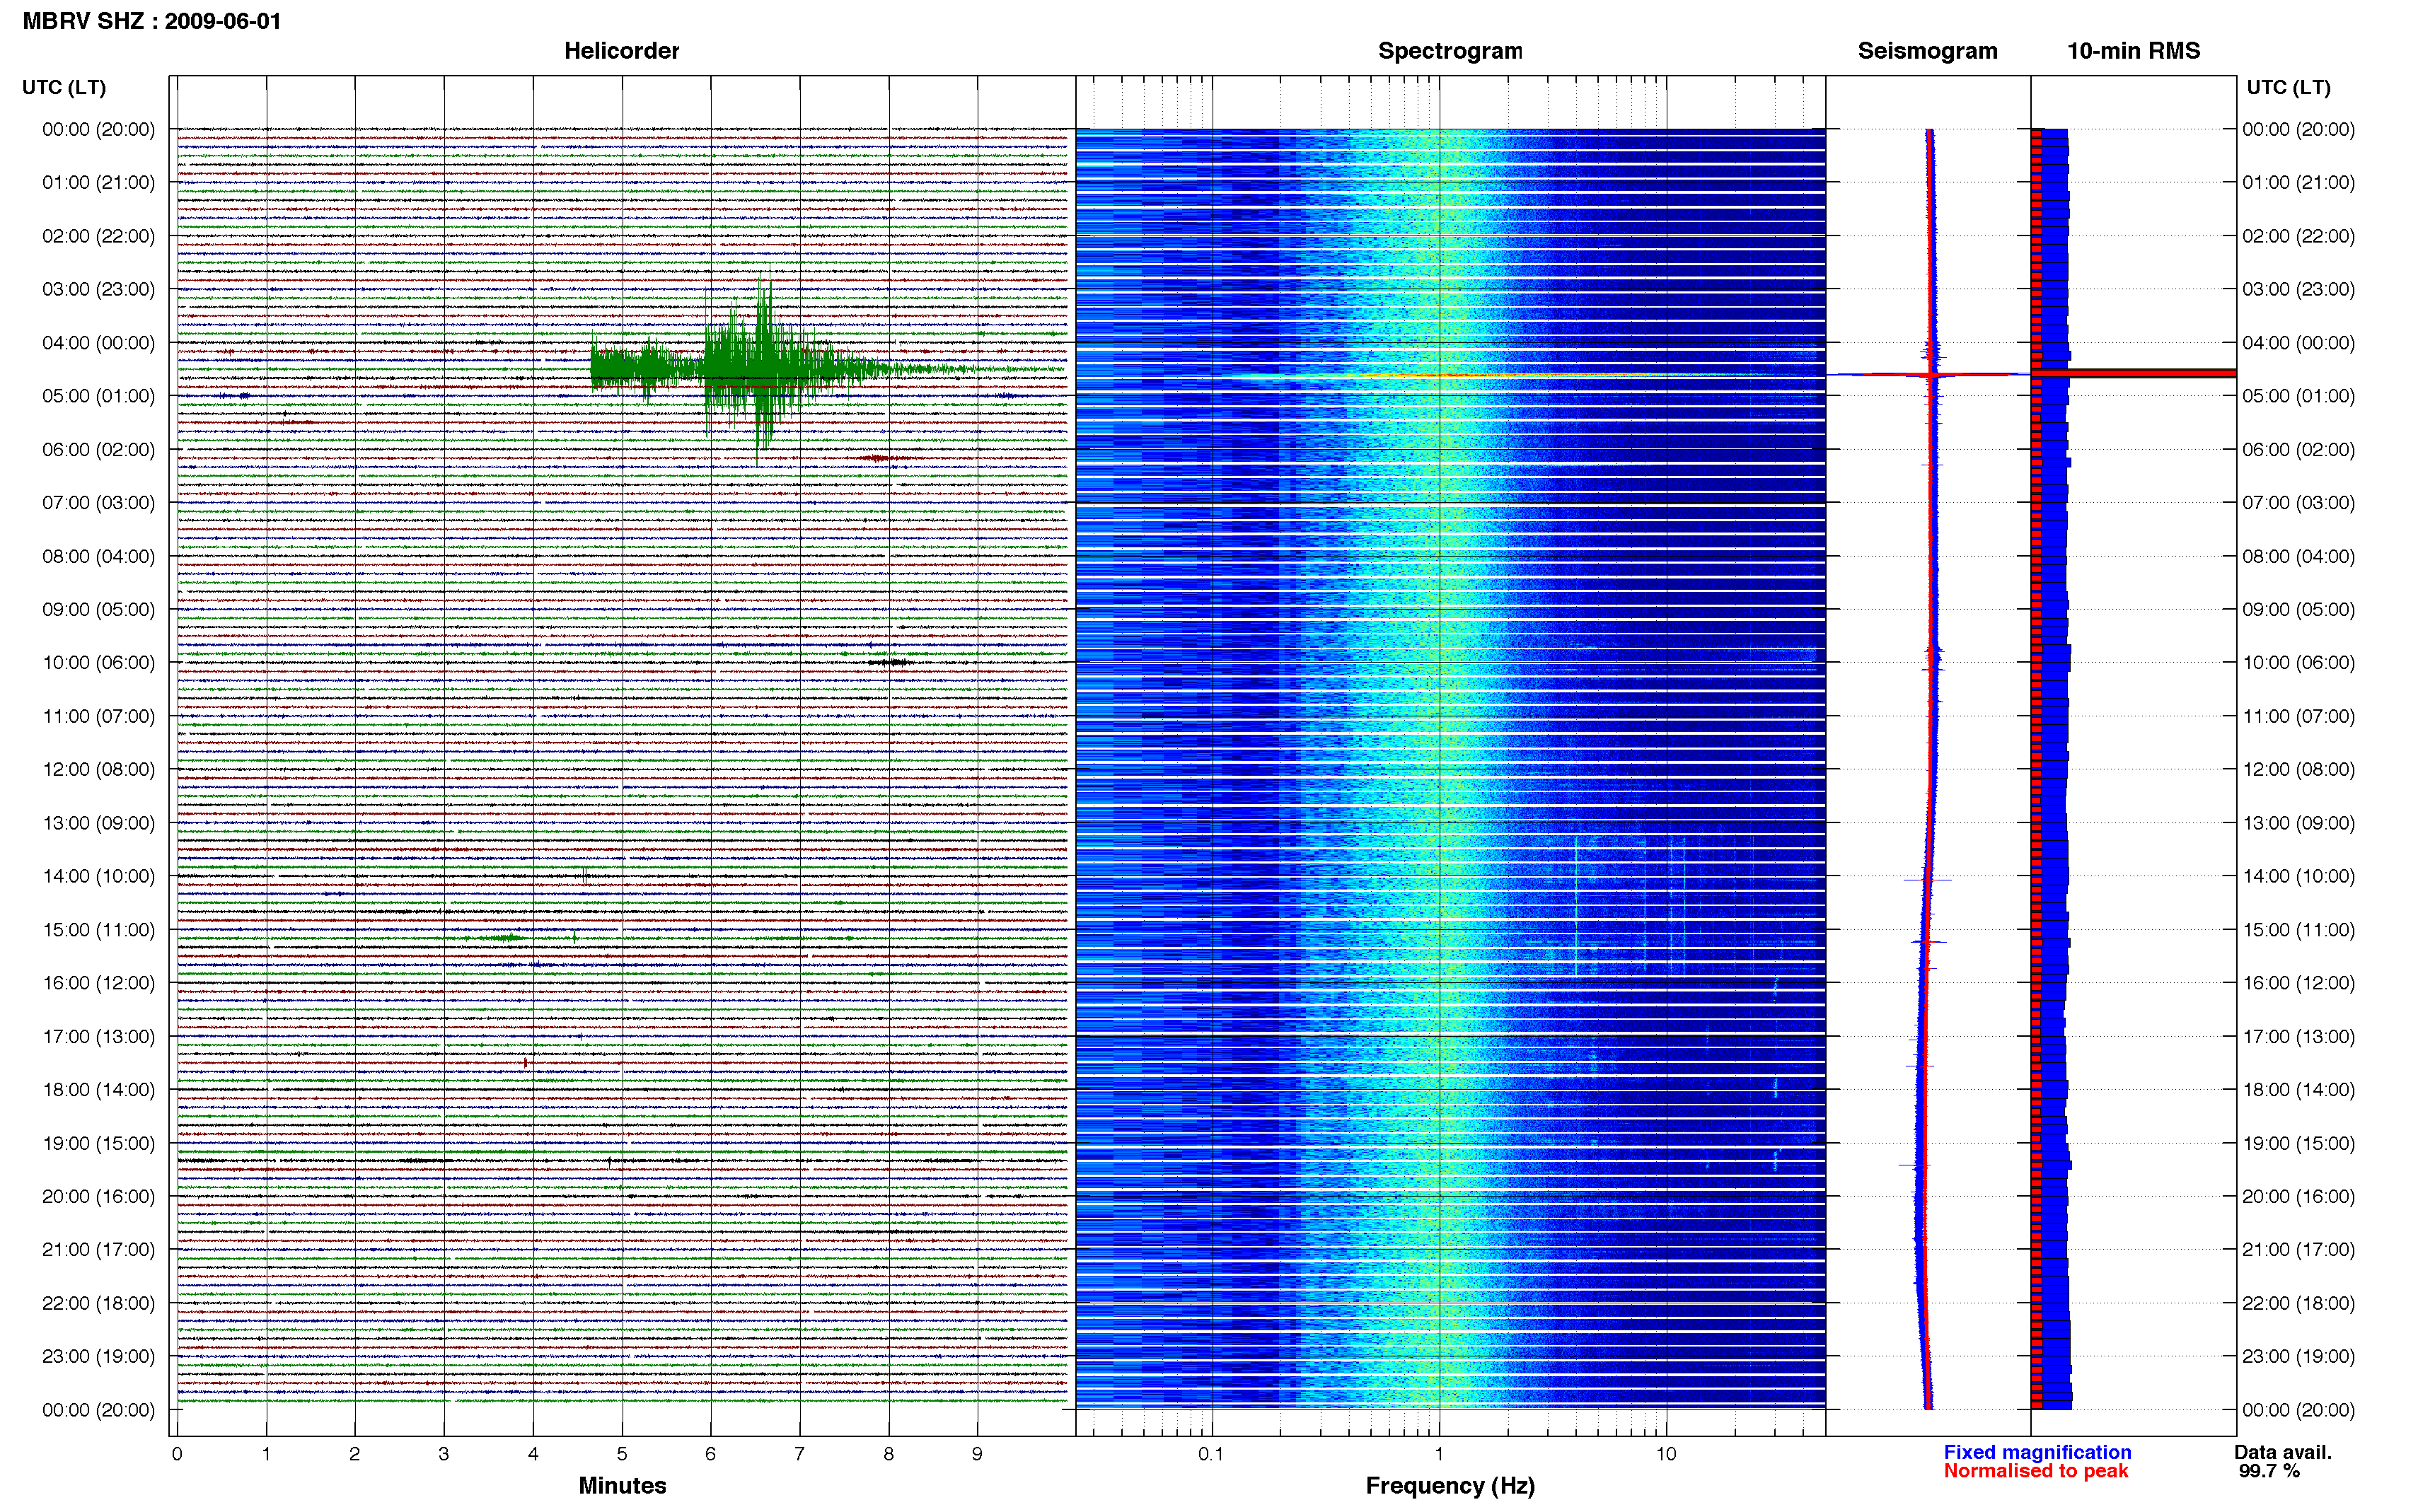Click the left 05:00 (01:00) time label
This screenshot has width=2418, height=1512.
pyautogui.click(x=98, y=396)
